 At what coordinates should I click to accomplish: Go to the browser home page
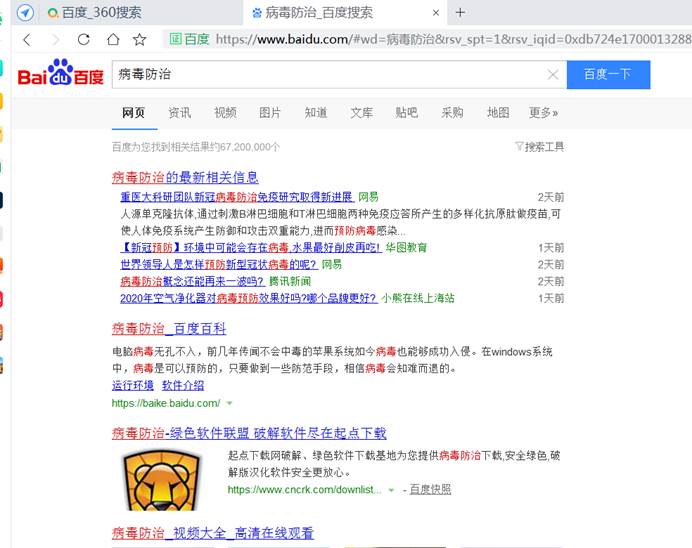tap(112, 39)
